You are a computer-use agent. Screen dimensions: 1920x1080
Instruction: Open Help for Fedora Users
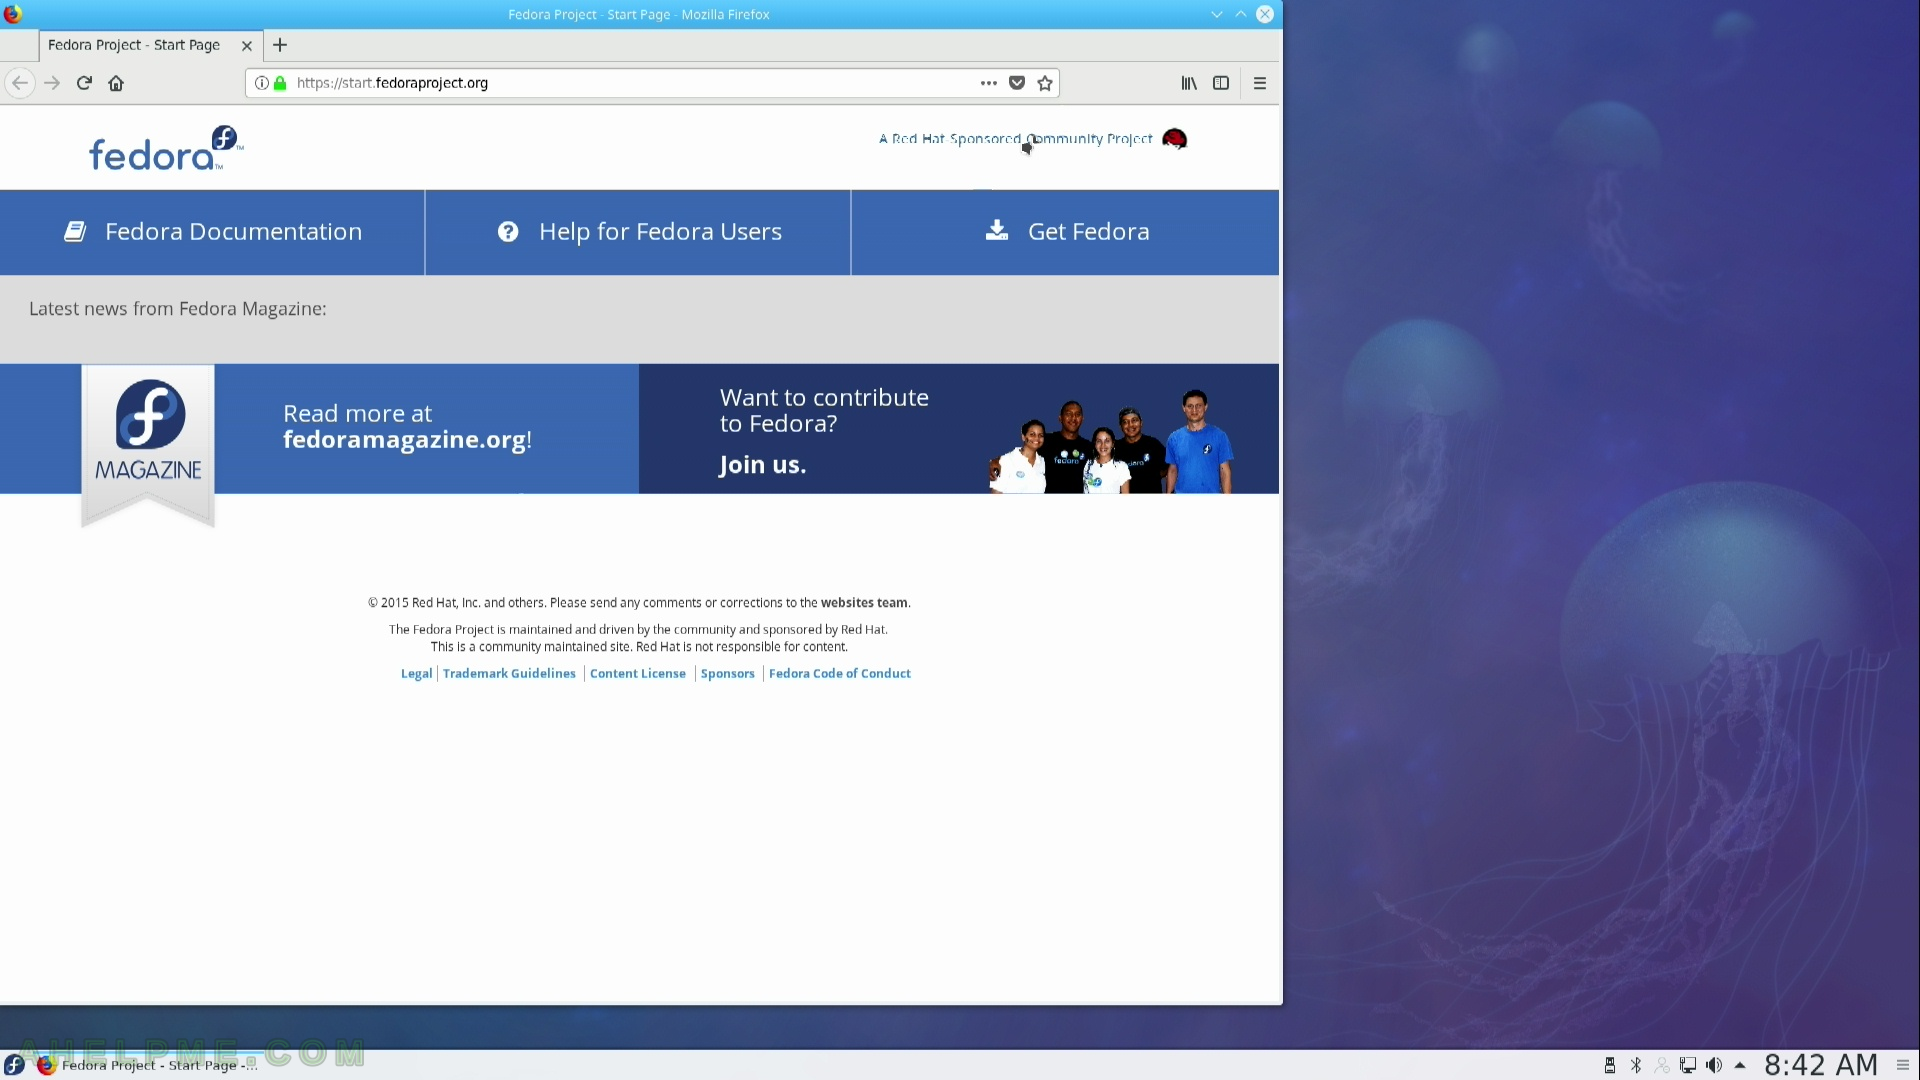click(638, 232)
